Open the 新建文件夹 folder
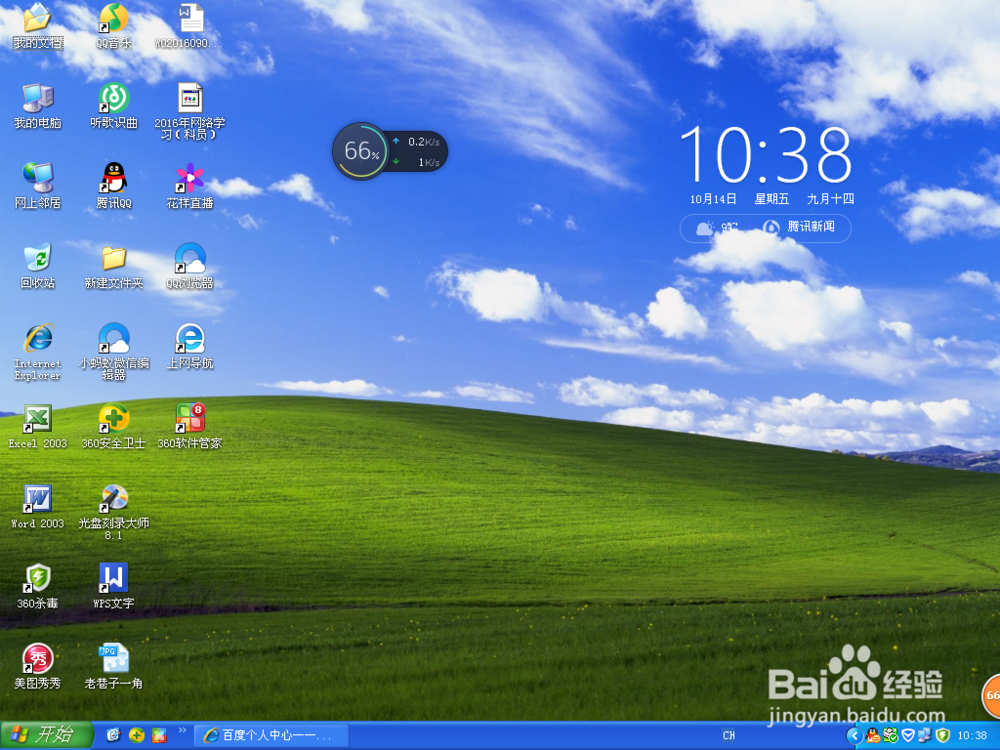1000x750 pixels. point(114,266)
